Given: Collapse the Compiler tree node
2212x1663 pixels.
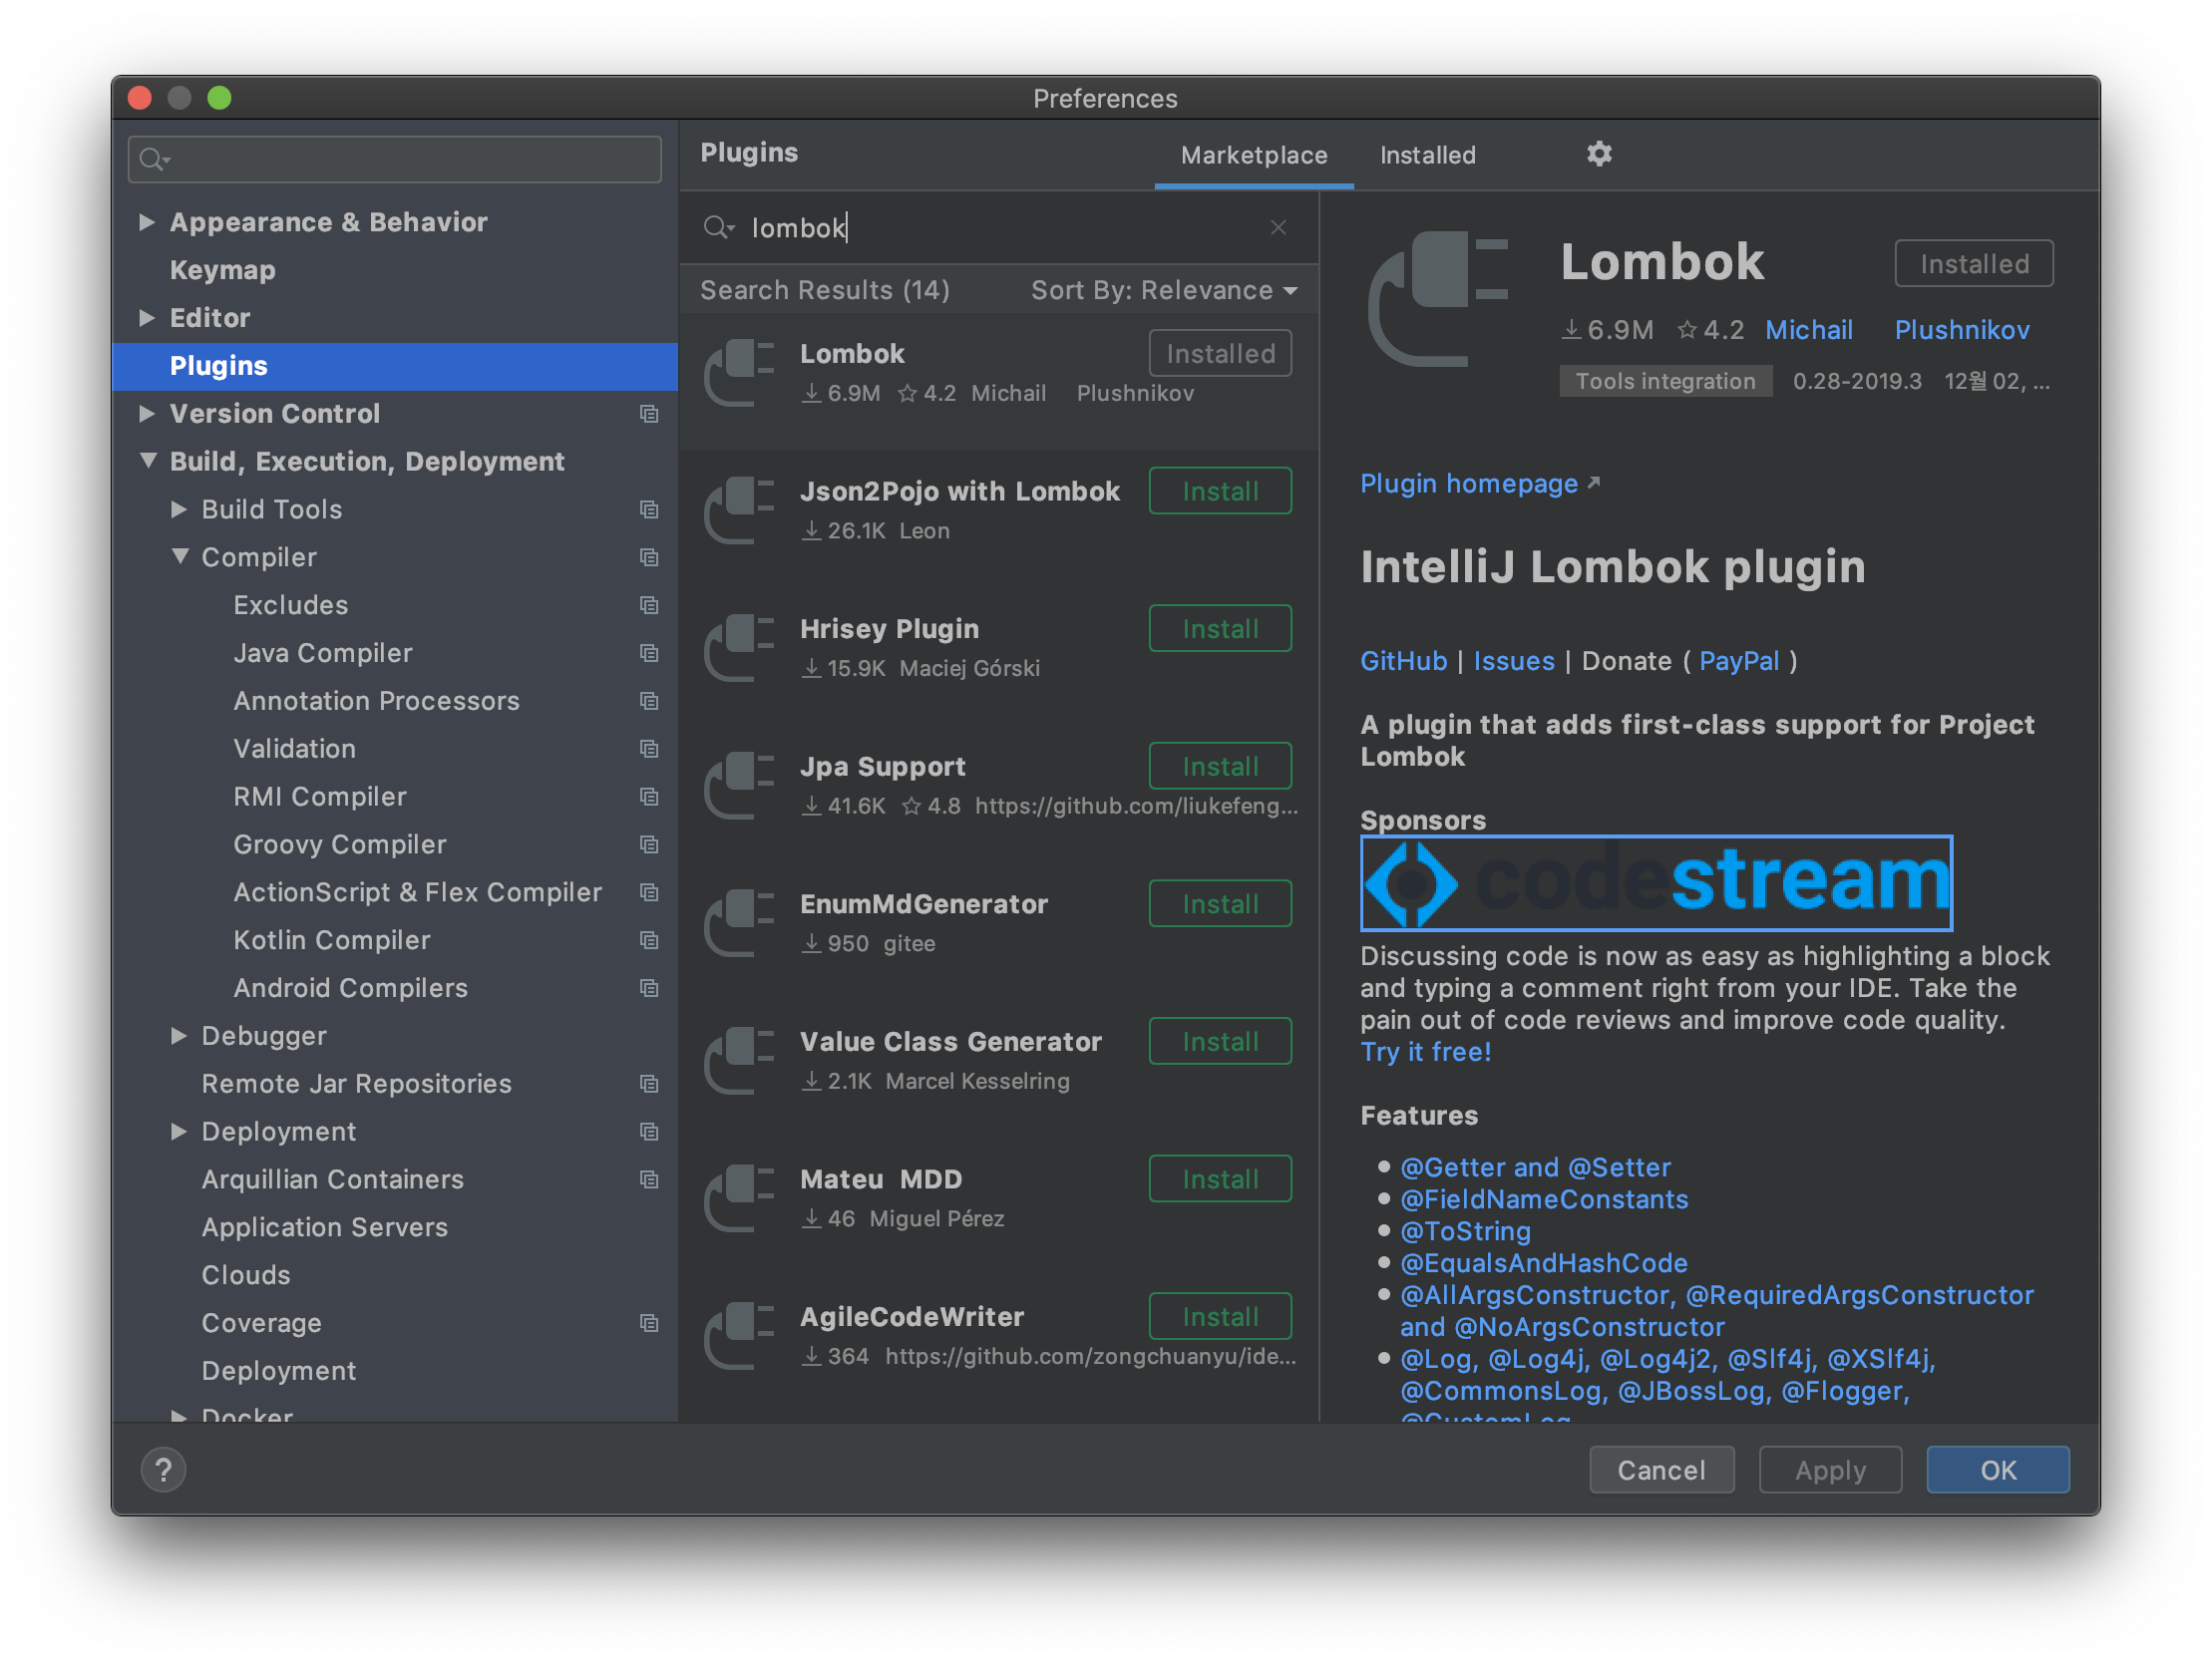Looking at the screenshot, I should (180, 557).
